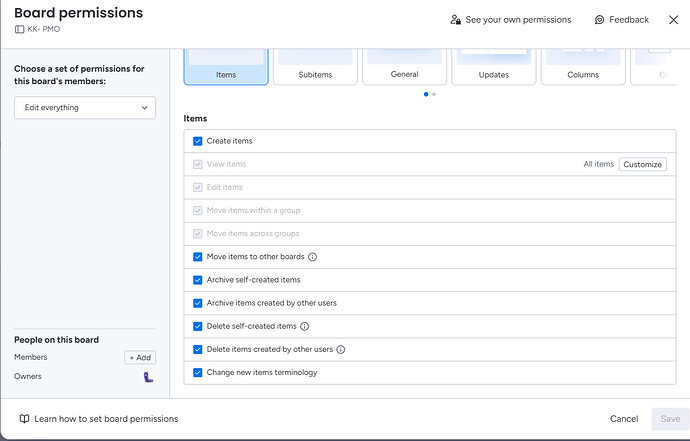Disable Change new items terminology checkbox
This screenshot has height=441, width=690.
pyautogui.click(x=198, y=373)
